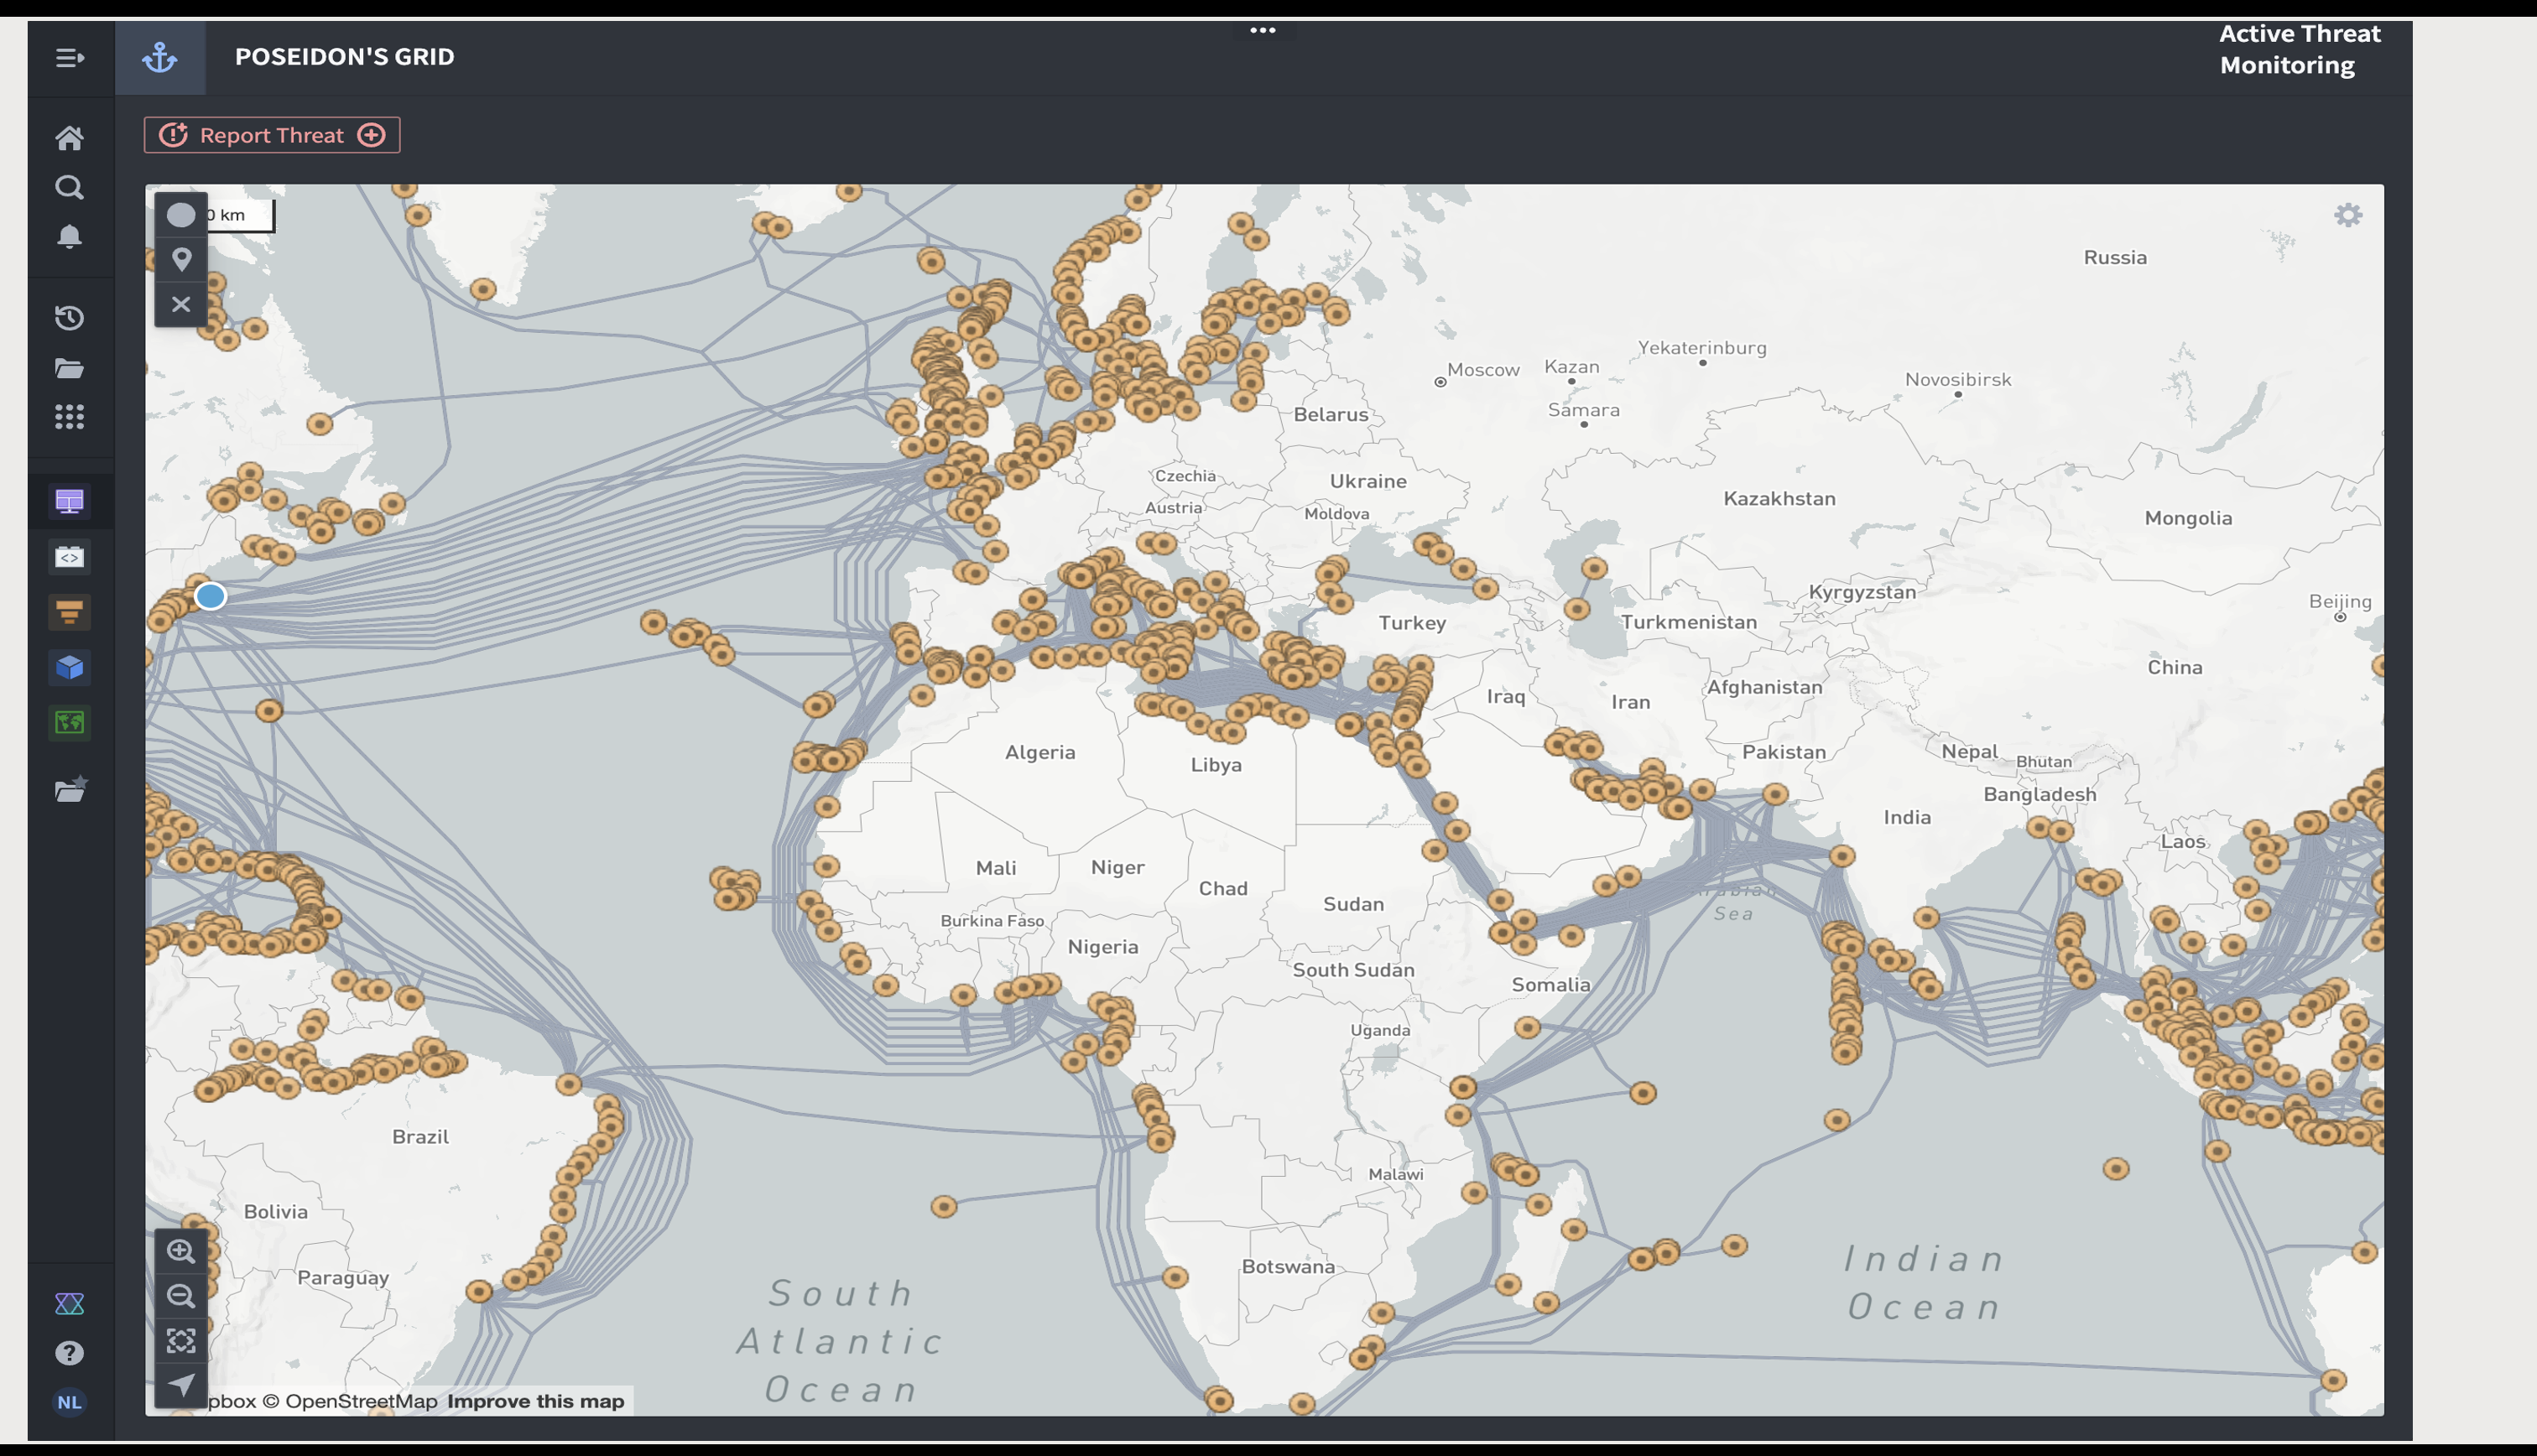The width and height of the screenshot is (2537, 1456).
Task: Open the blue cube app
Action: tap(69, 667)
